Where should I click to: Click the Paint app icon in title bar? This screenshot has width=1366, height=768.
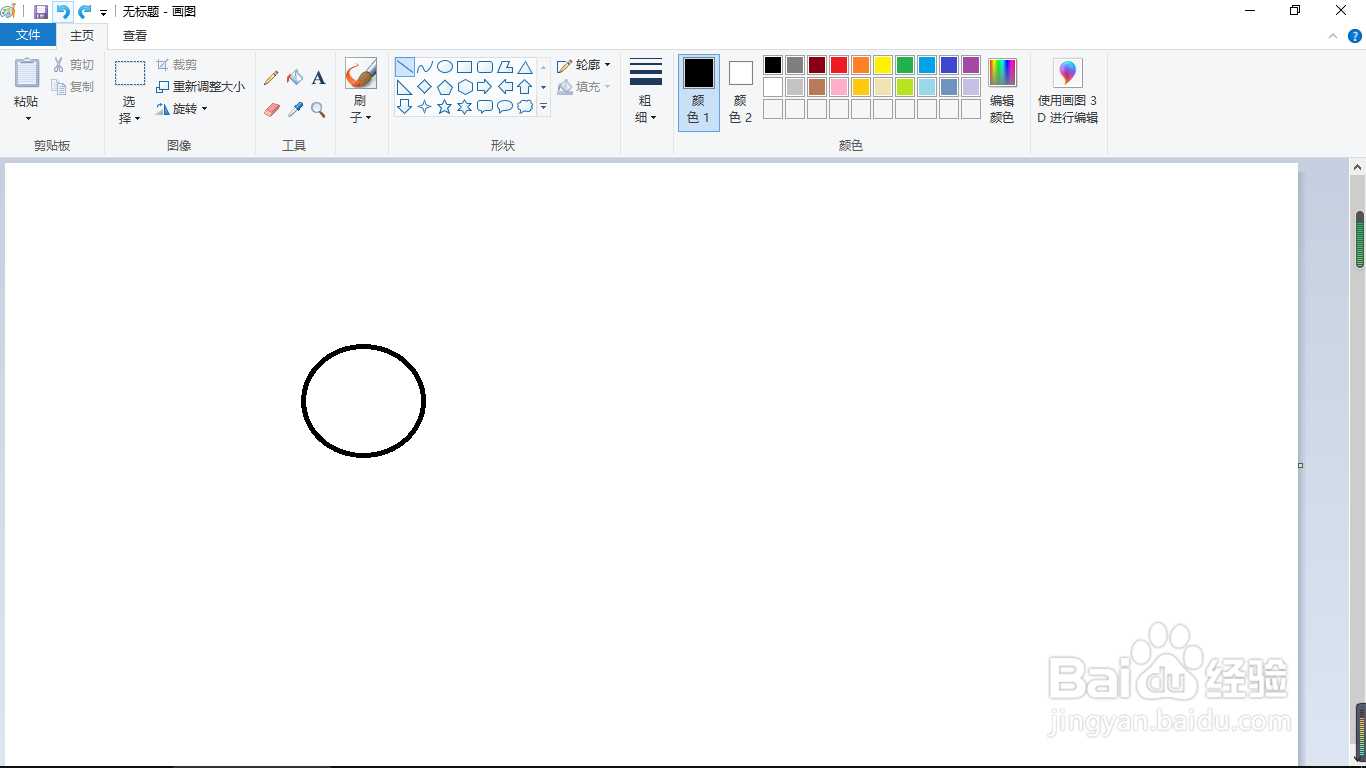pyautogui.click(x=9, y=11)
